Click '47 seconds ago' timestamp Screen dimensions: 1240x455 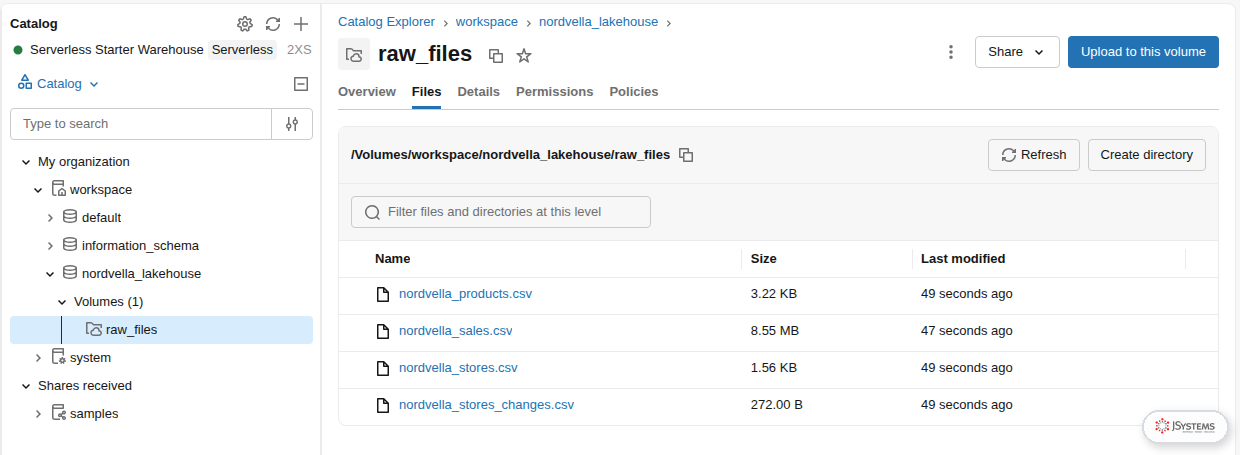click(x=967, y=331)
